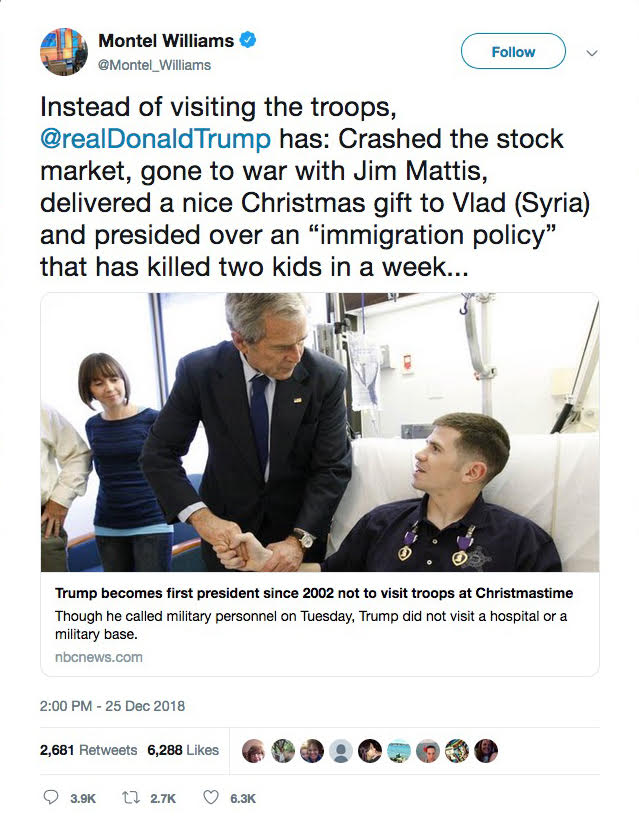Open @Montel_Williams handle
The width and height of the screenshot is (639, 831).
(x=155, y=65)
